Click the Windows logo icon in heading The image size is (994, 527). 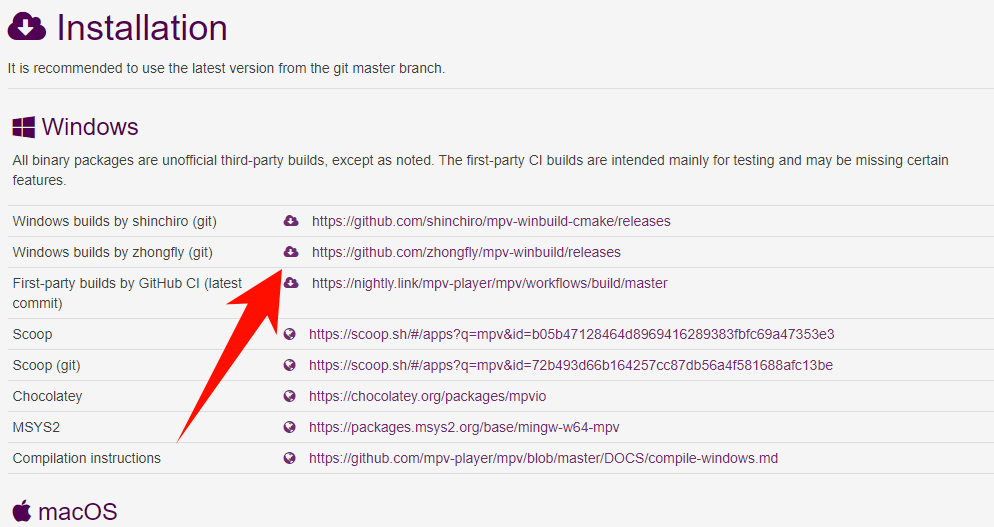tap(23, 128)
